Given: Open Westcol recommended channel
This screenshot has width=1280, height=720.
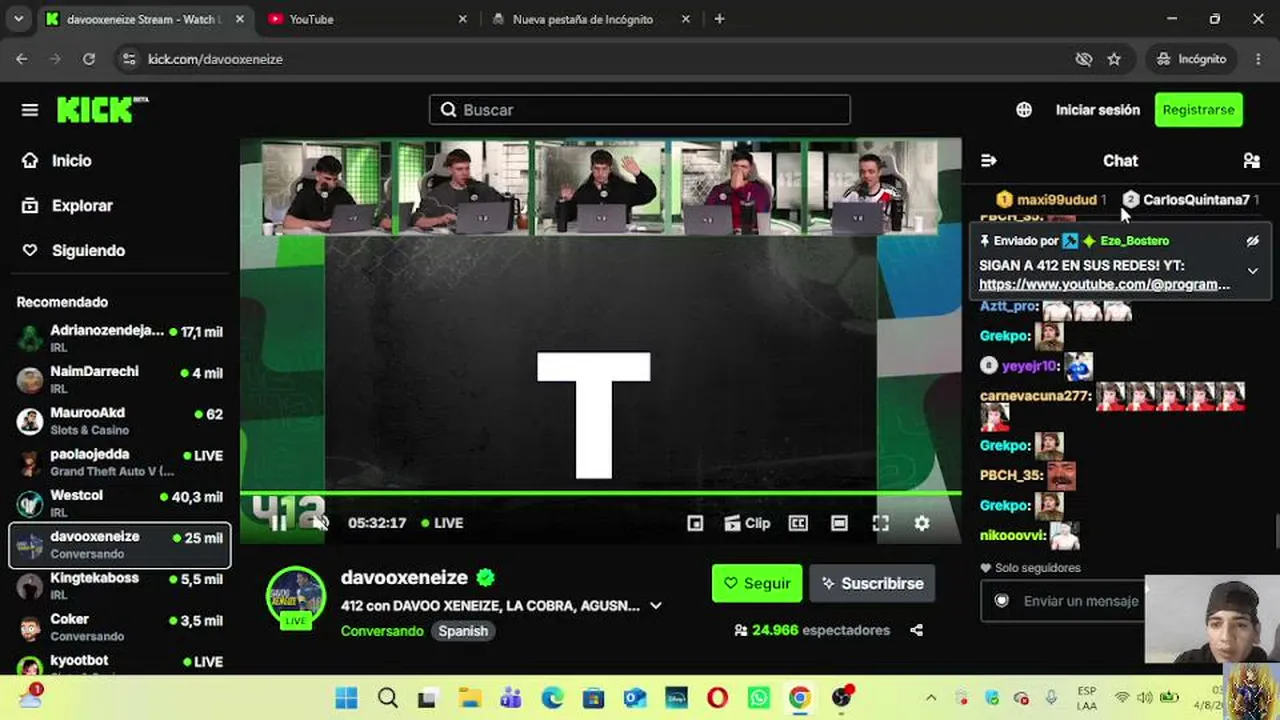Looking at the screenshot, I should click(x=120, y=503).
